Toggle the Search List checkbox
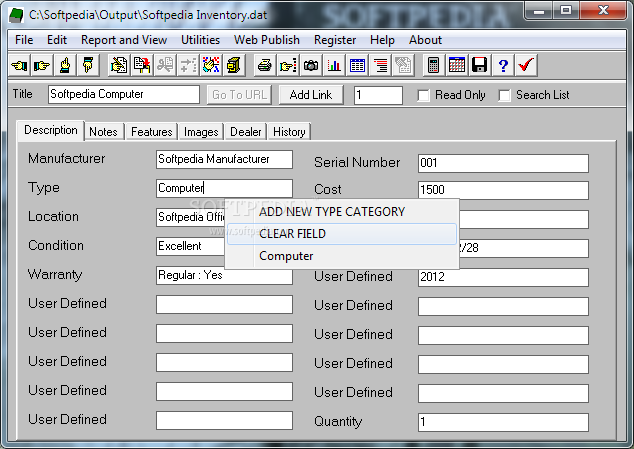The image size is (634, 449). pyautogui.click(x=504, y=95)
